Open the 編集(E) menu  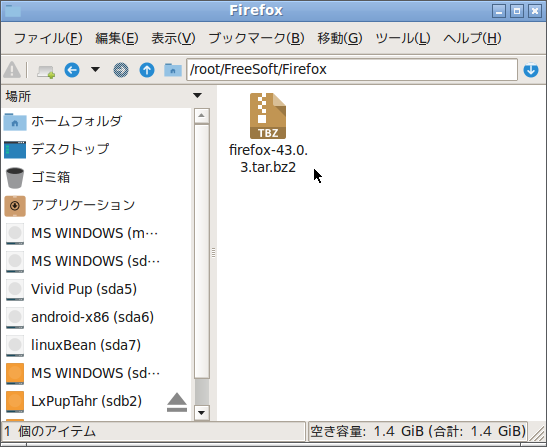pyautogui.click(x=117, y=38)
